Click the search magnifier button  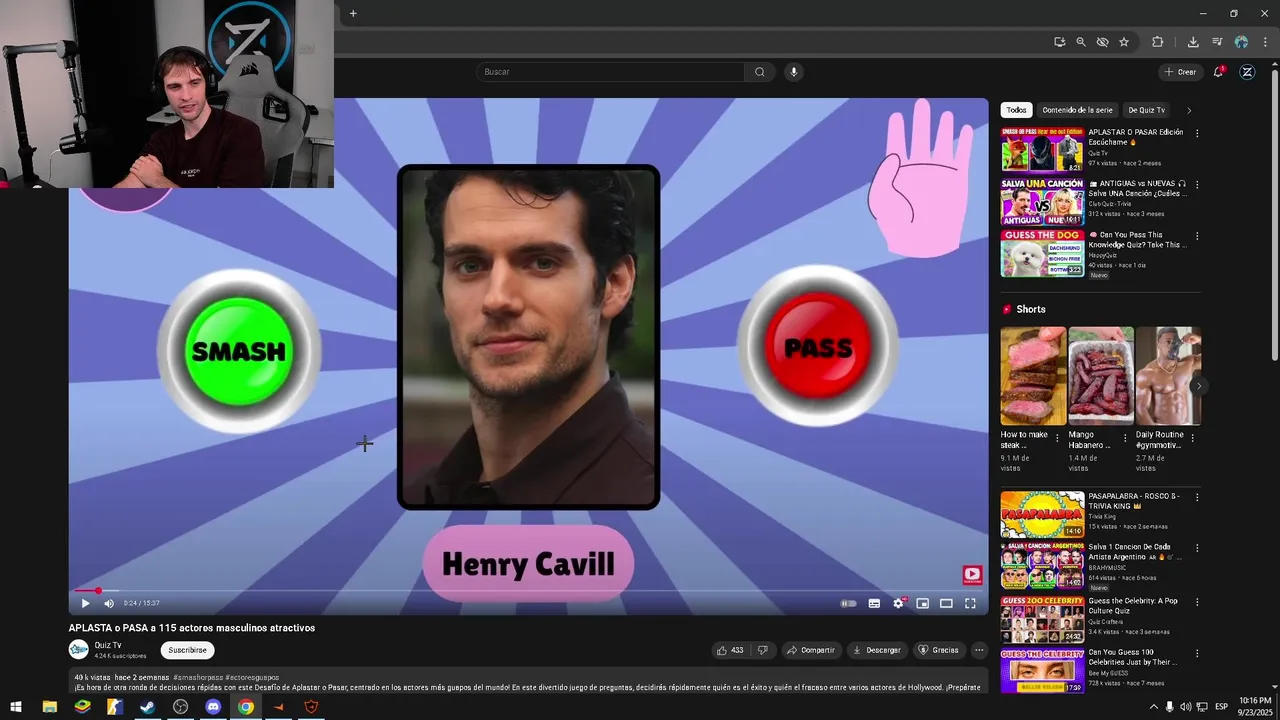coord(760,72)
